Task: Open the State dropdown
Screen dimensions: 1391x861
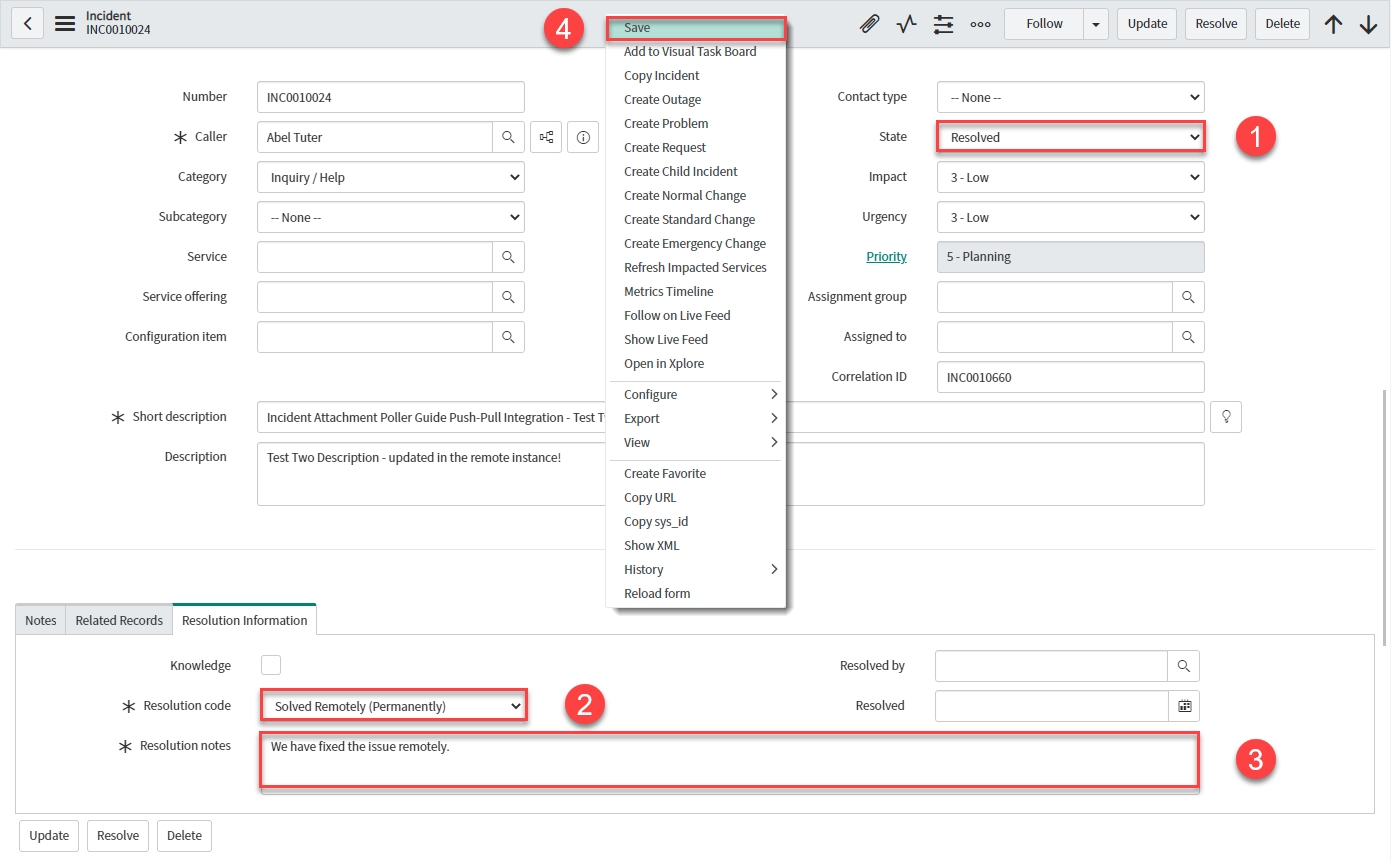Action: coord(1070,137)
